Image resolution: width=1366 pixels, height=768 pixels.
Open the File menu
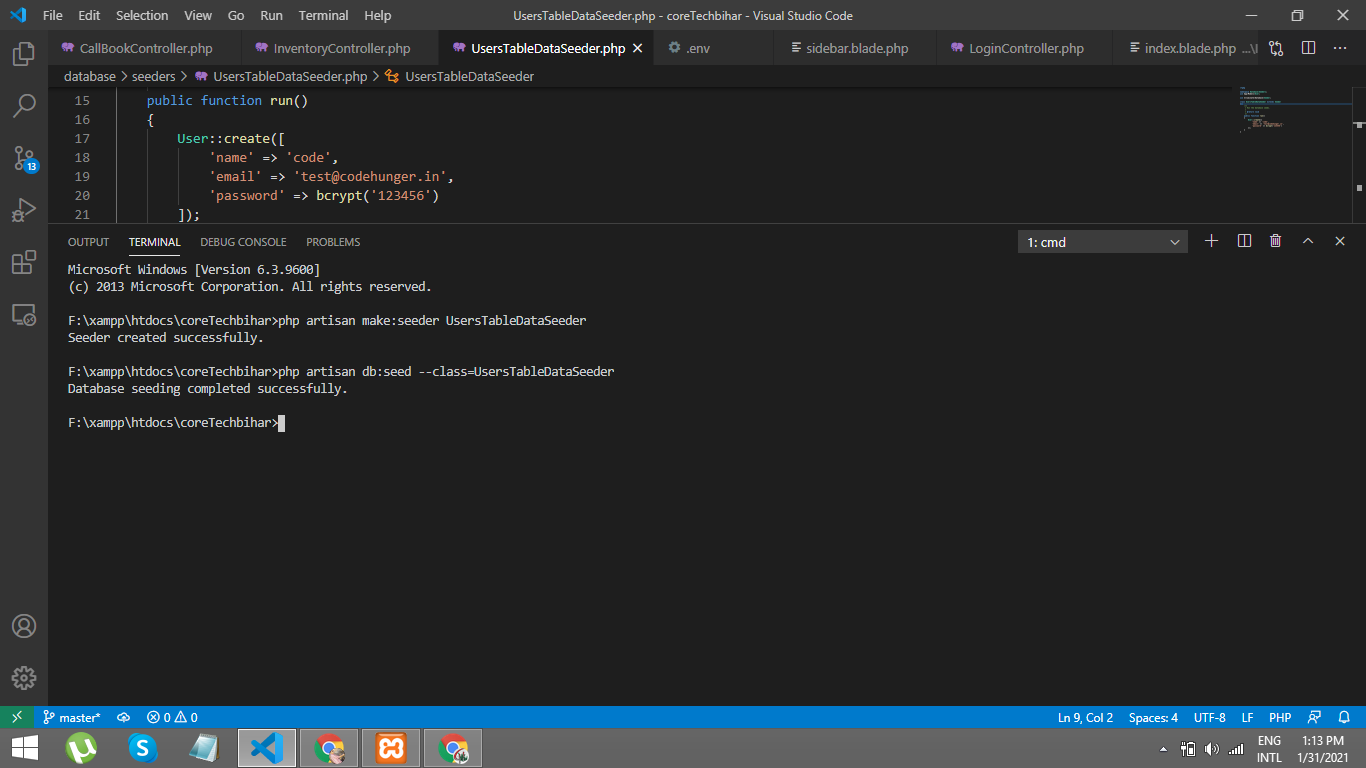pyautogui.click(x=53, y=15)
